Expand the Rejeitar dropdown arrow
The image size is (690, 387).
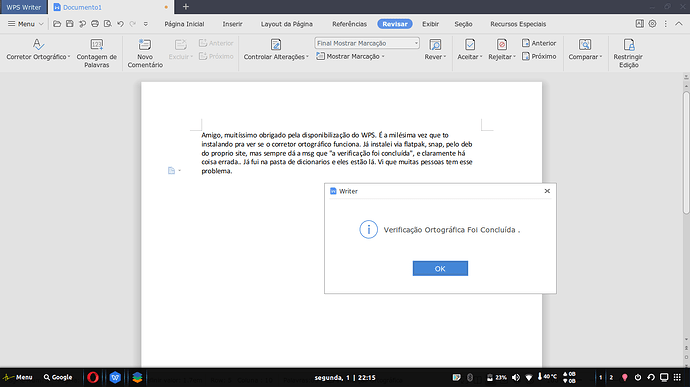pyautogui.click(x=514, y=57)
